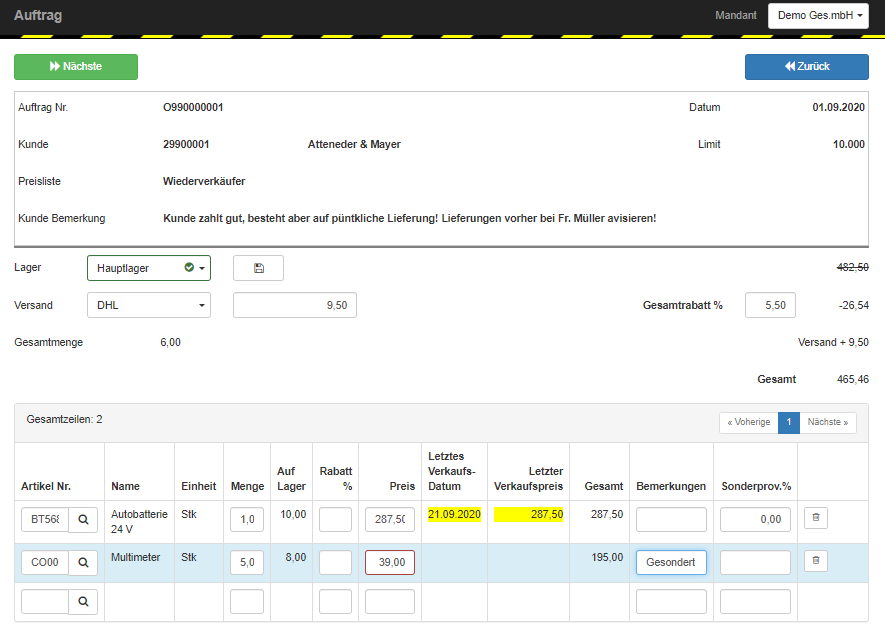This screenshot has width=885, height=630.
Task: Edit article number field BT568
Action: tap(45, 519)
